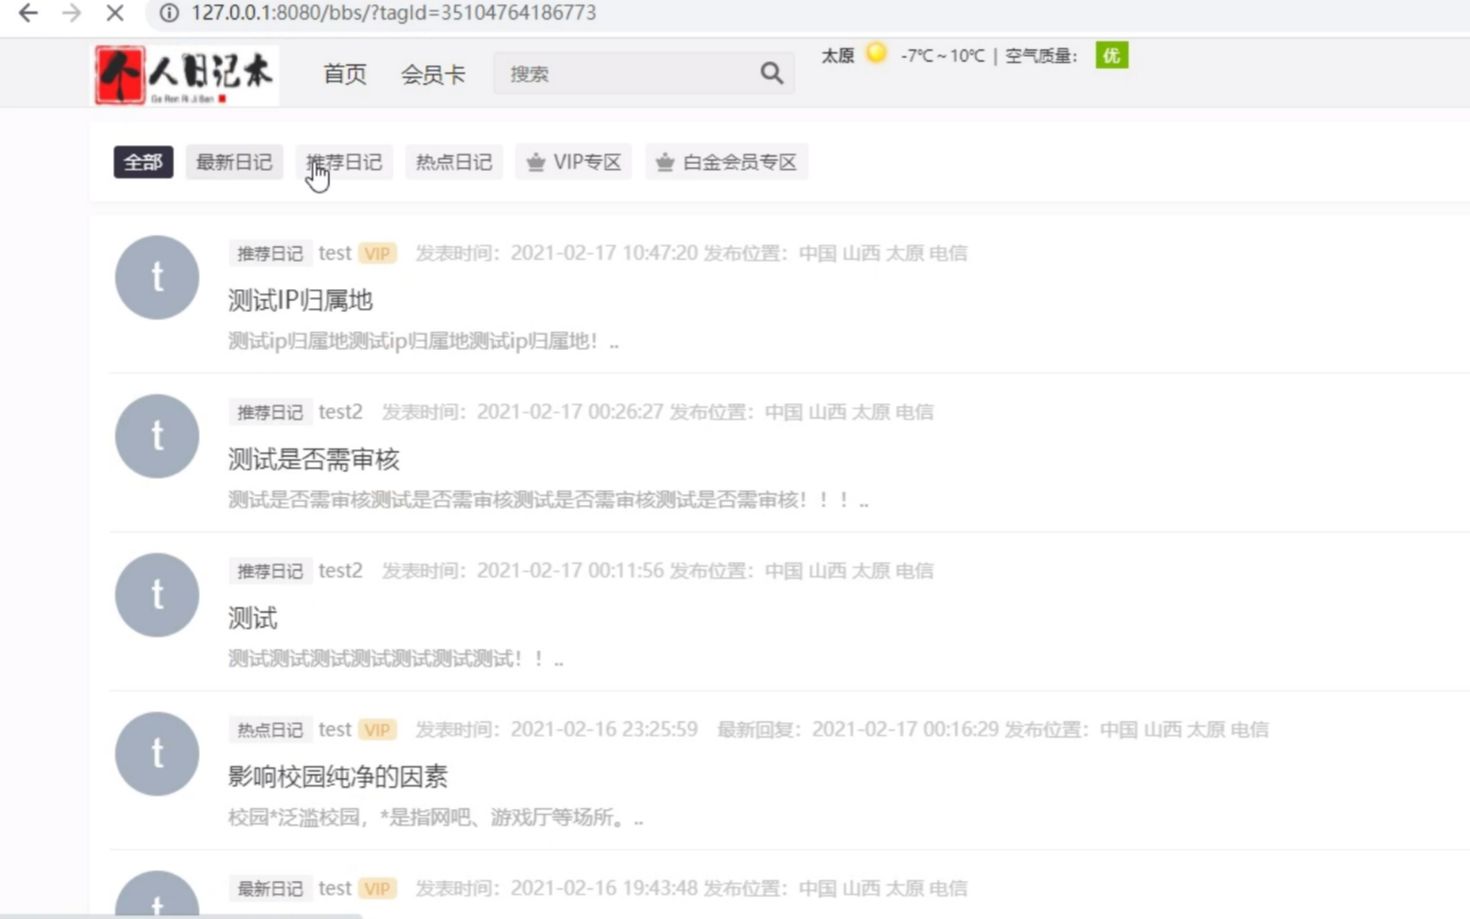Click the 太原 city label
The image size is (1470, 919).
837,55
